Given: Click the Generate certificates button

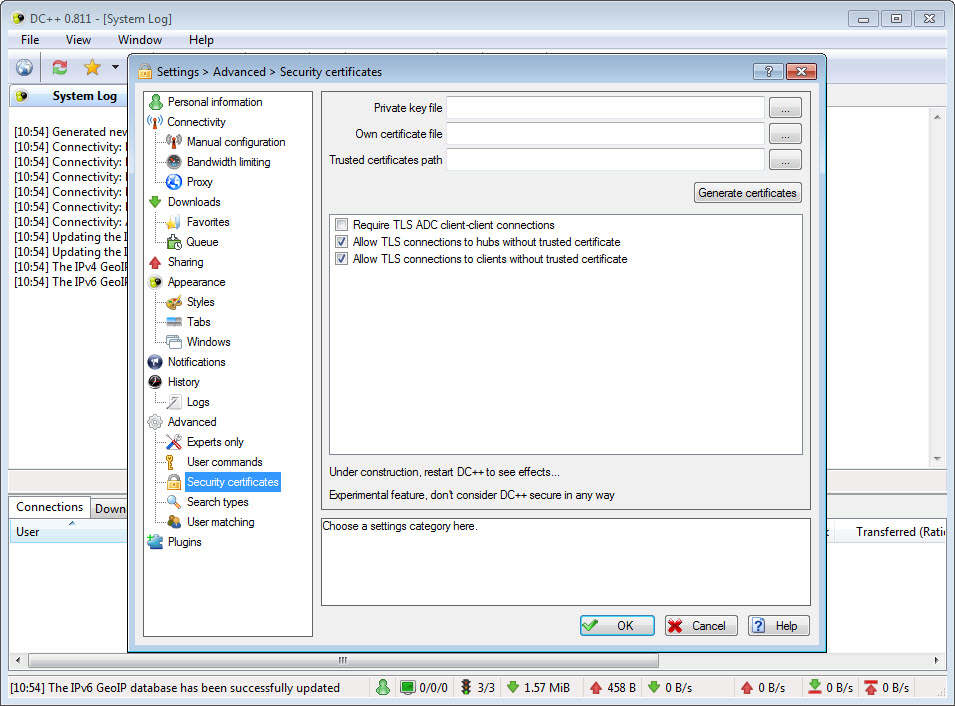Looking at the screenshot, I should point(747,192).
